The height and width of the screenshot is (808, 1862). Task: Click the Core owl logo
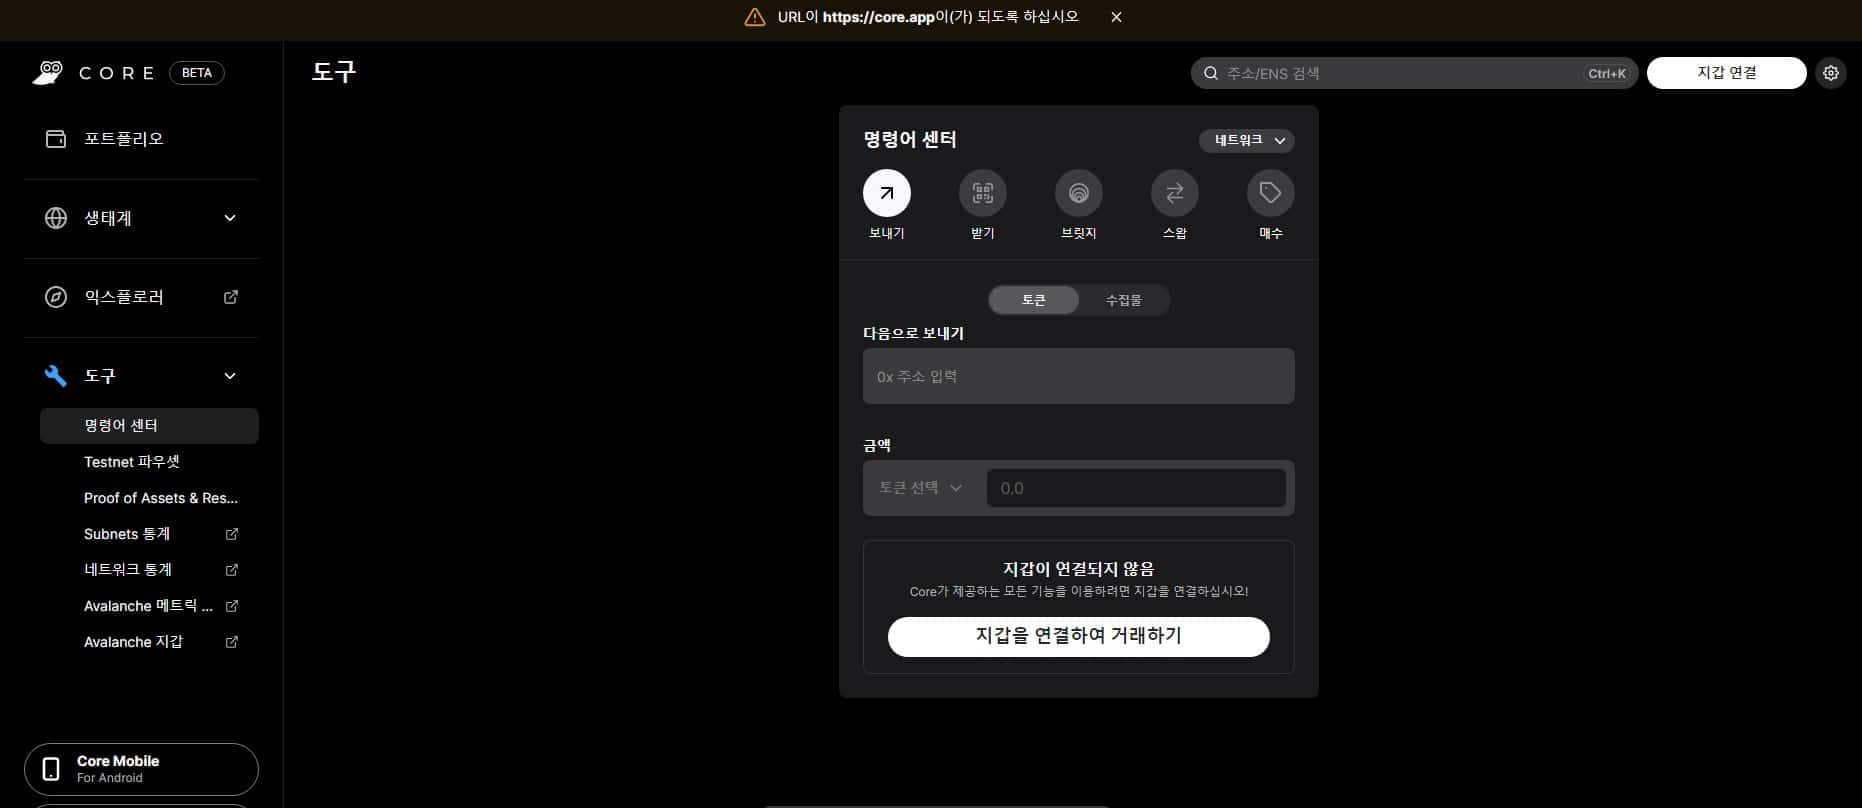click(x=48, y=72)
